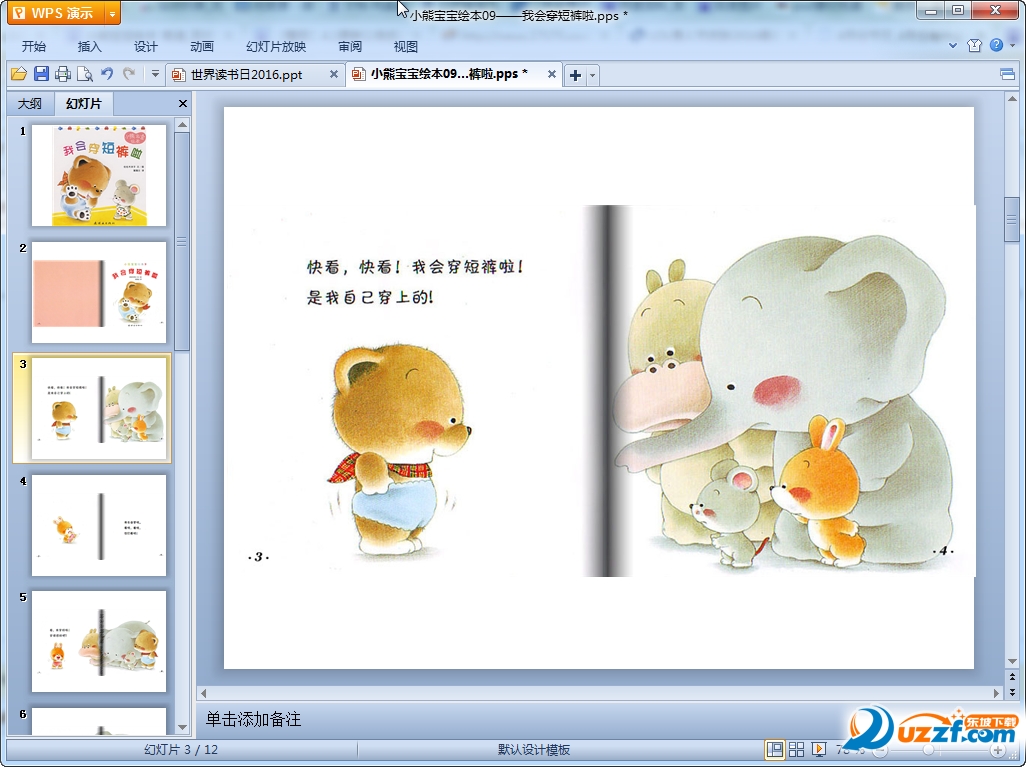
Task: Expand the new document dropdown arrow
Action: point(593,75)
